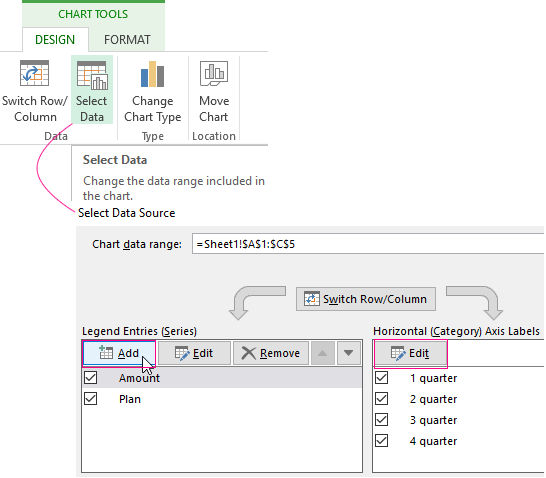The height and width of the screenshot is (478, 546).
Task: Move the selected series up
Action: [x=323, y=353]
